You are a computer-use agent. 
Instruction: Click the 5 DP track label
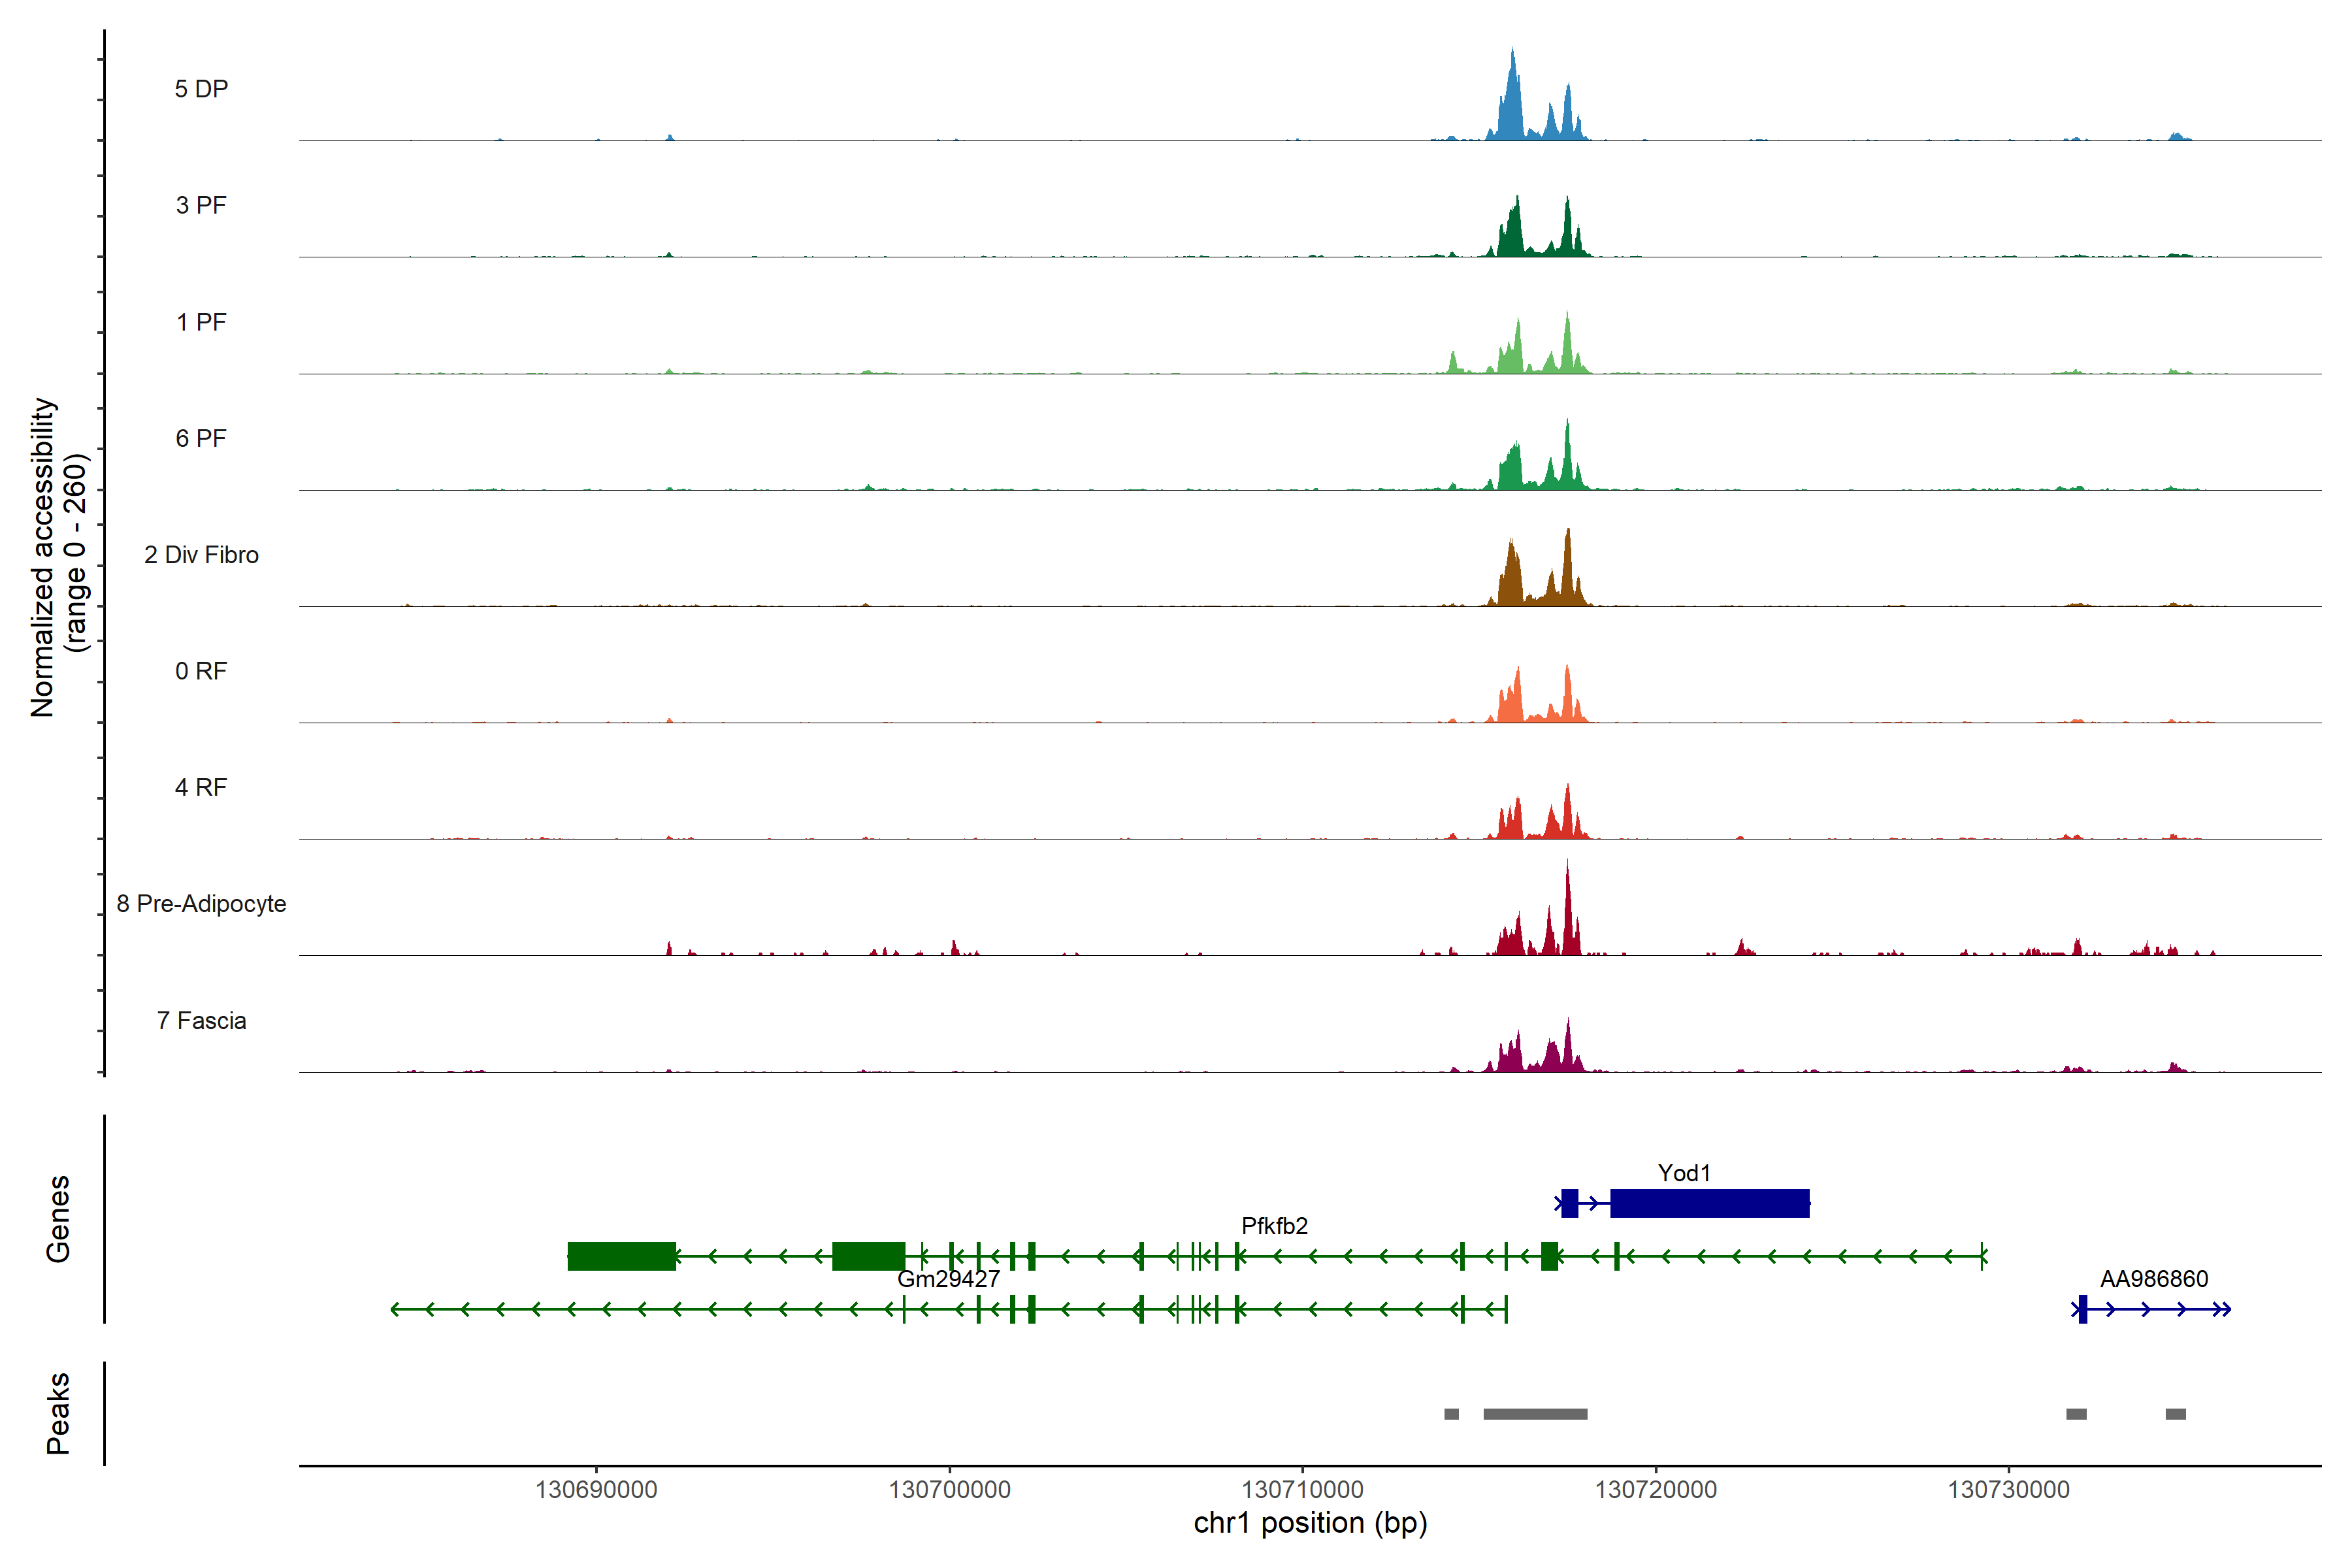[x=201, y=89]
